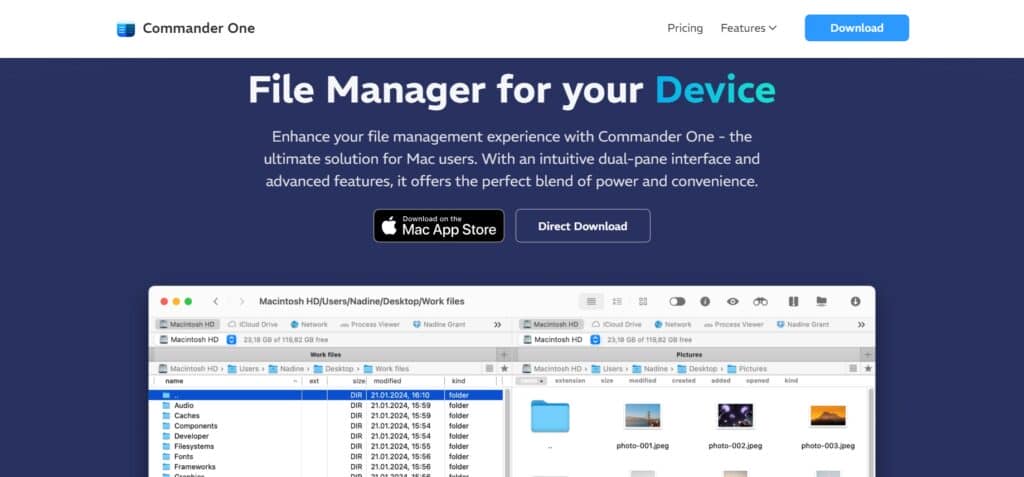Viewport: 1024px width, 477px height.
Task: Select the Process Viewer tab in left pane
Action: point(369,324)
